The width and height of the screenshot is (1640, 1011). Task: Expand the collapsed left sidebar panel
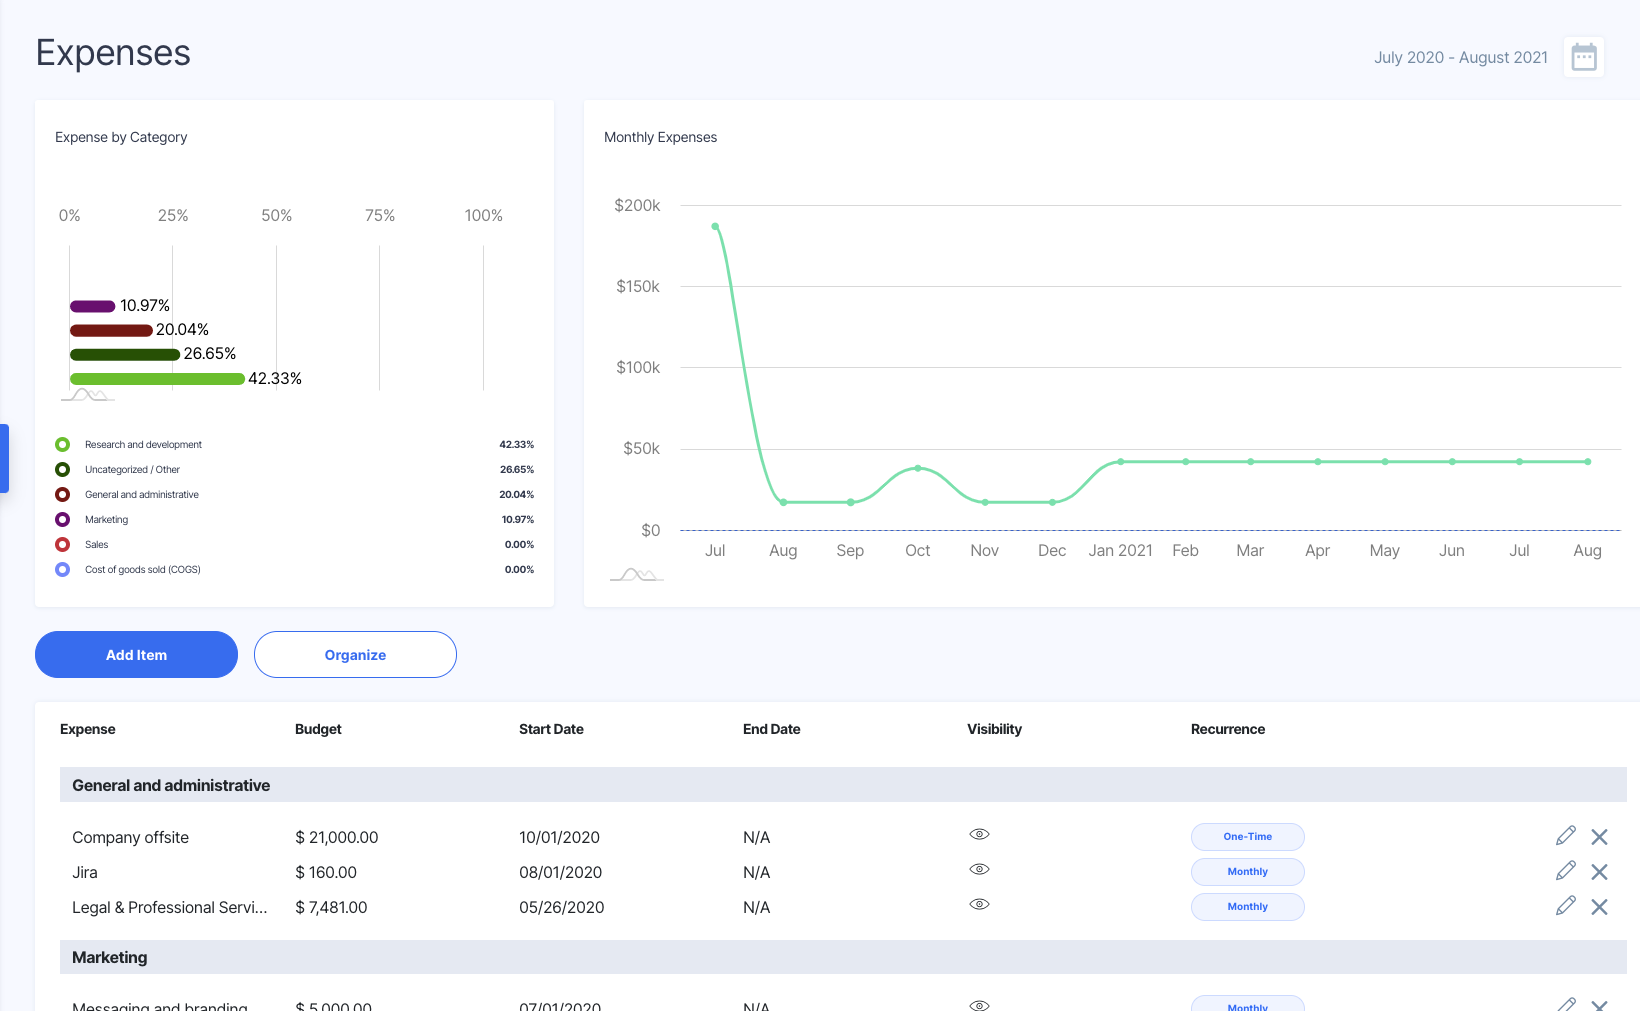point(4,458)
